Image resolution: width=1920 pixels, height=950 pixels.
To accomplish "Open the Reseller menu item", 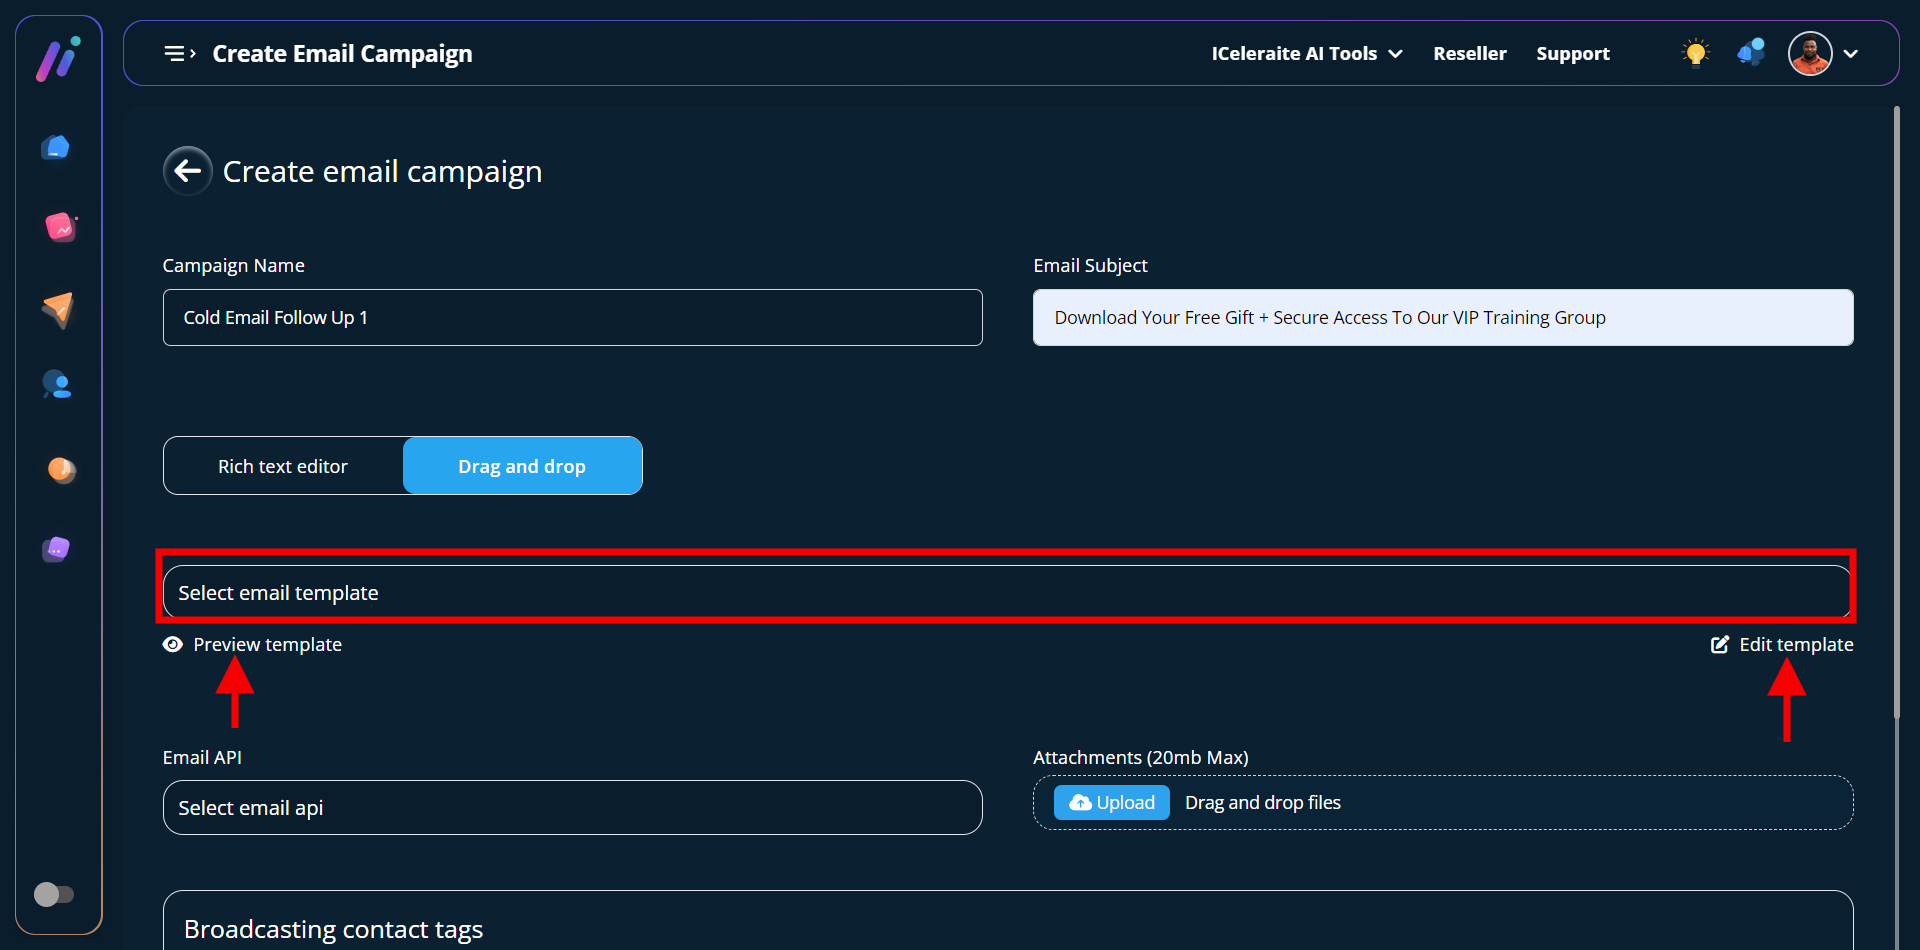I will (1469, 54).
